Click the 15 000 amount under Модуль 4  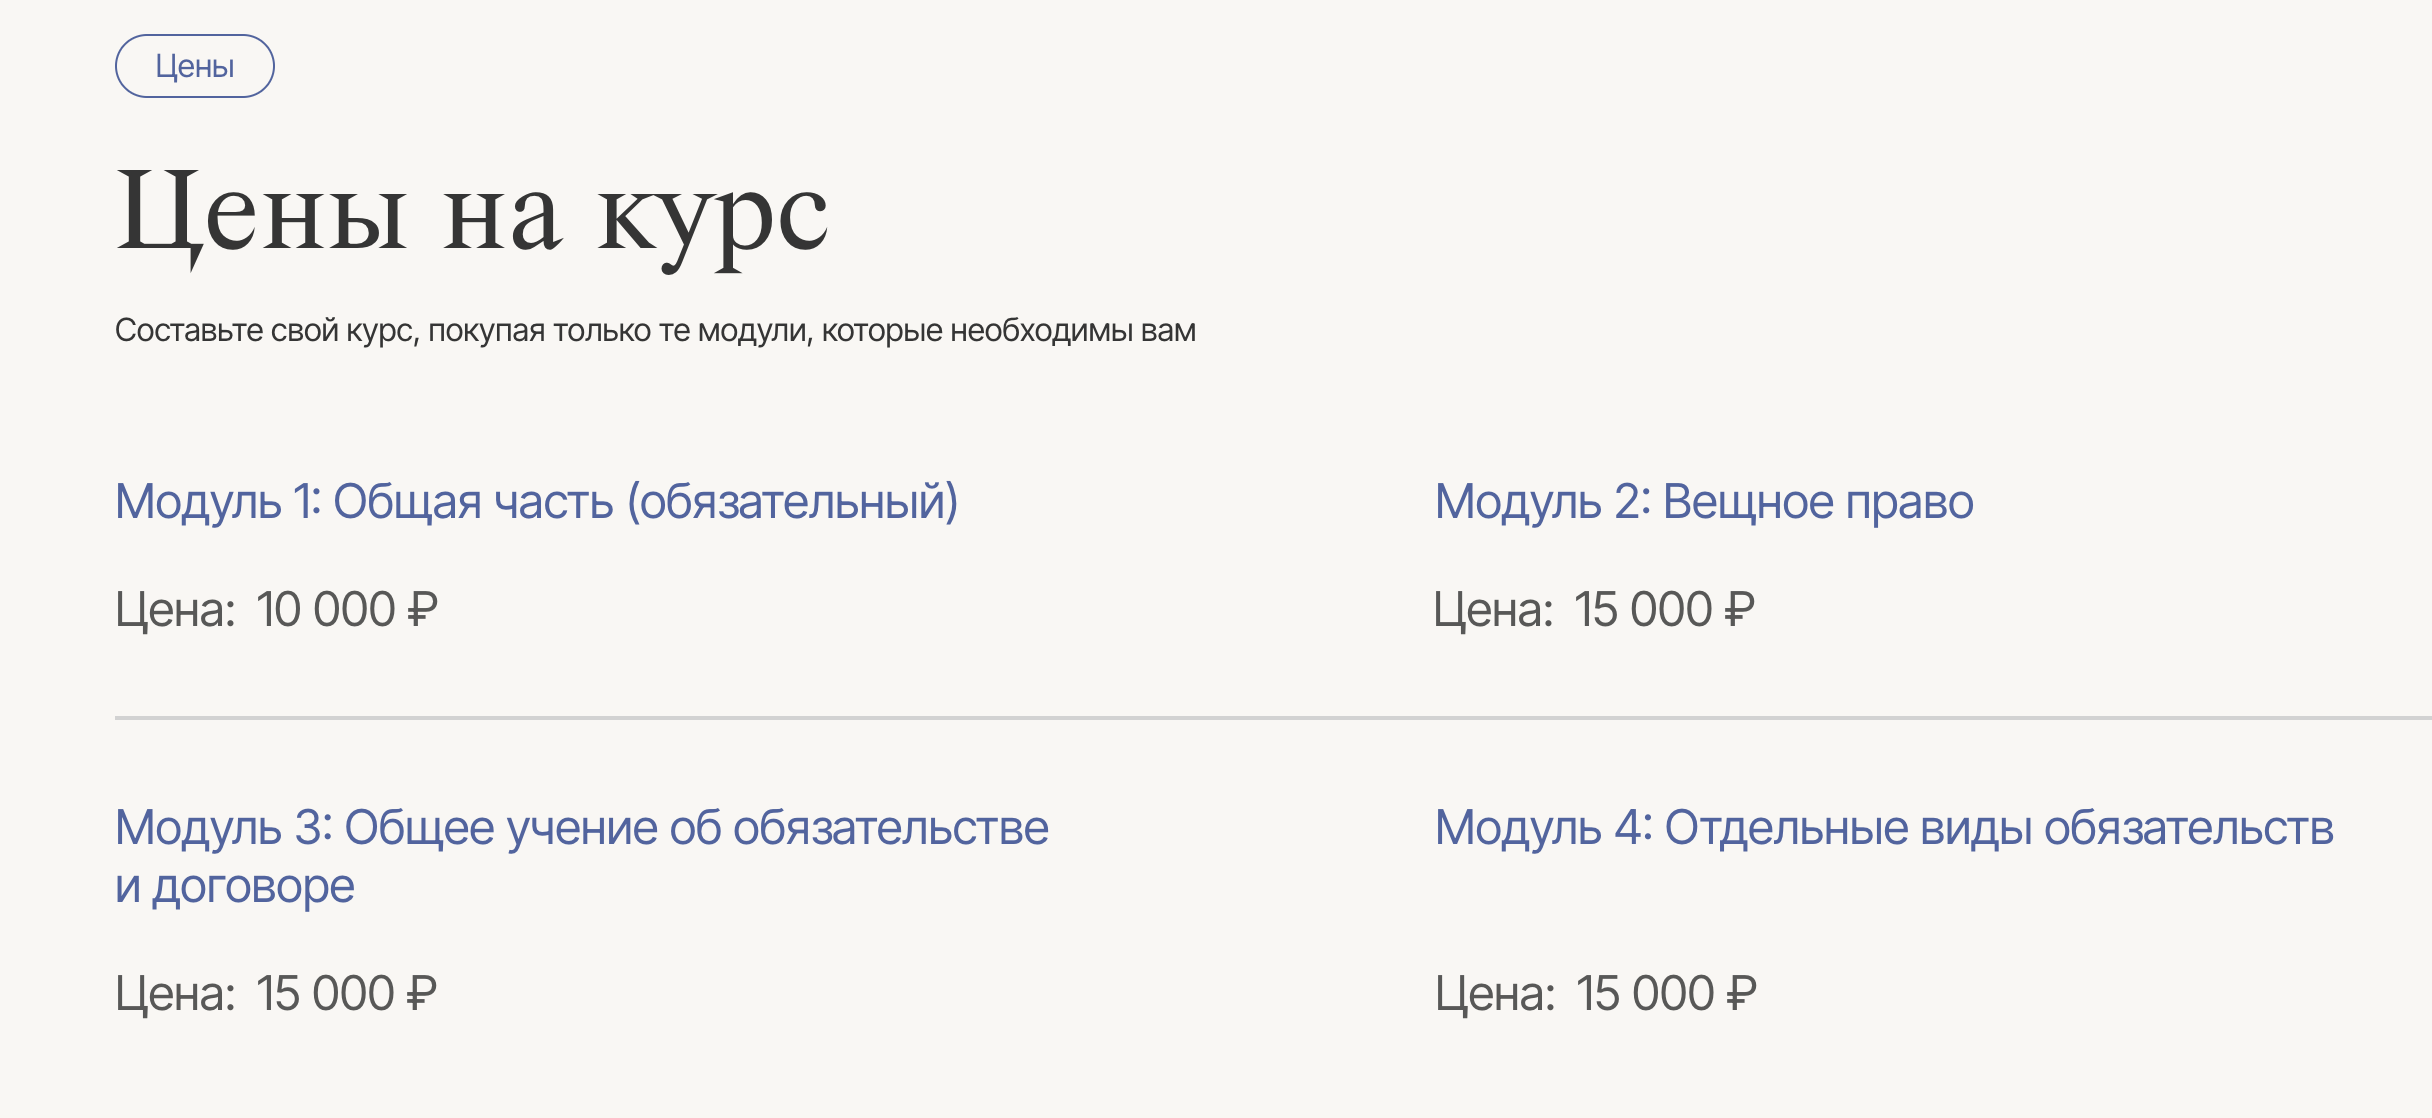click(1644, 994)
